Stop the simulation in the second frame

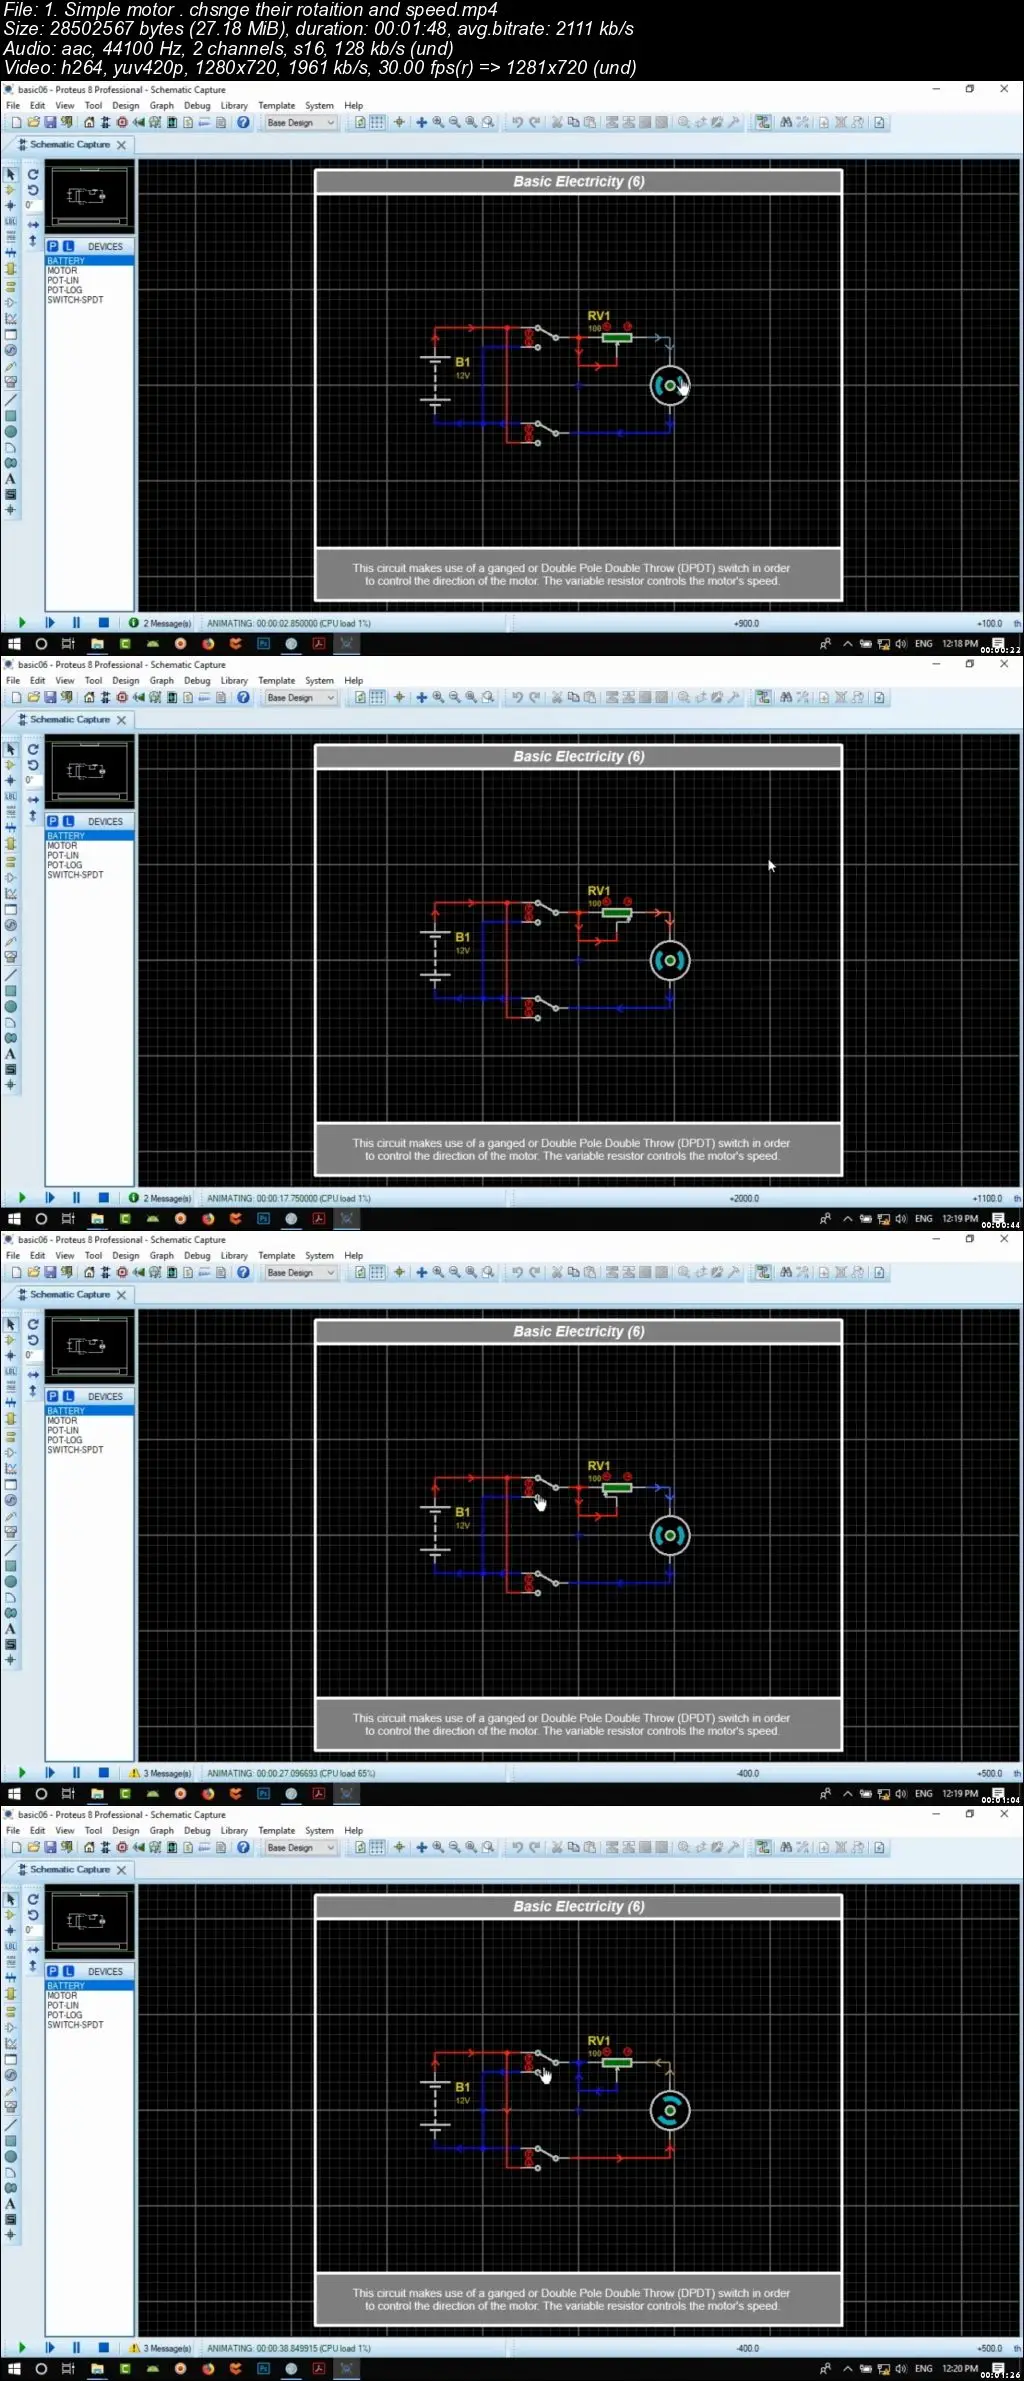103,1198
